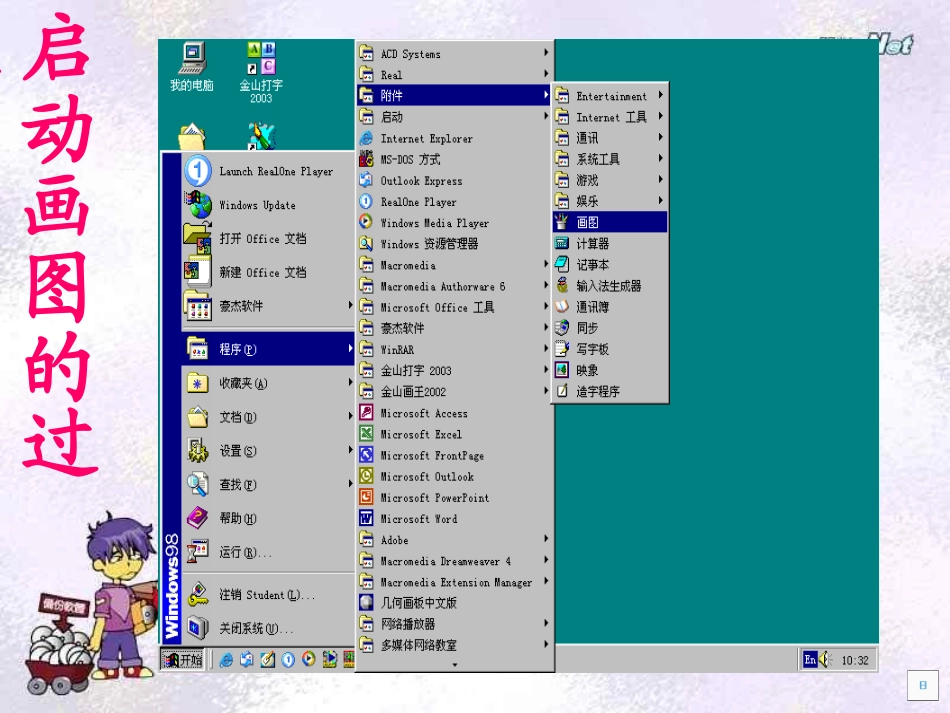The image size is (950, 713).
Task: Click the speaker volume tray icon
Action: point(825,660)
